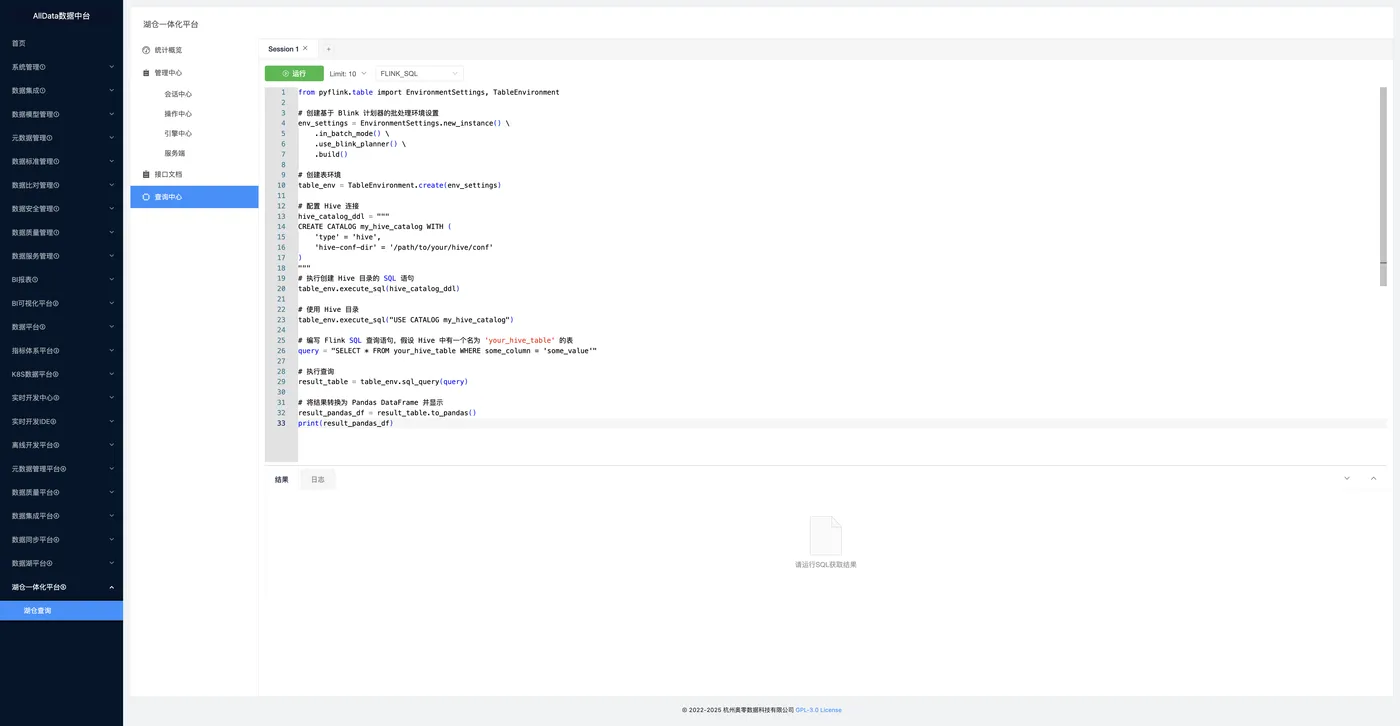Image resolution: width=1400 pixels, height=726 pixels.
Task: Click the 接口文档 clipboard icon
Action: (x=146, y=174)
